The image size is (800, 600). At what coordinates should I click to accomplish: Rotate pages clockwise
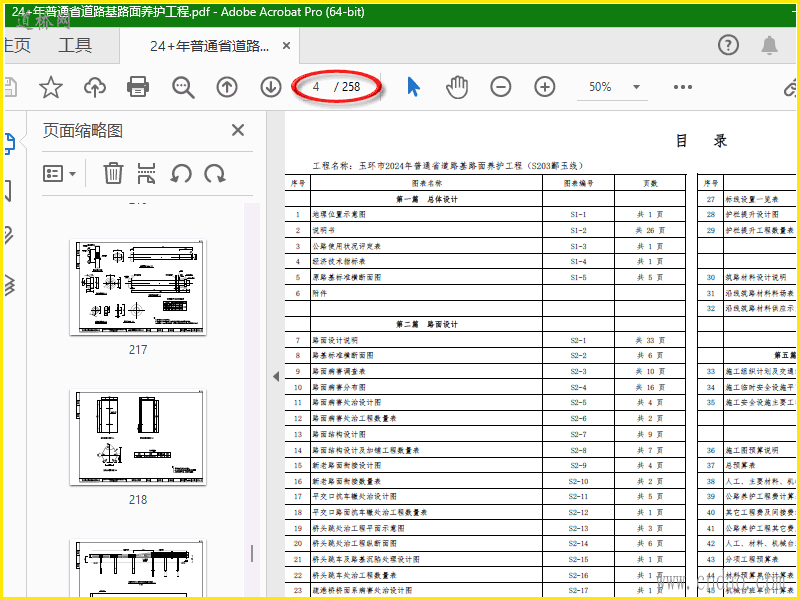coord(215,173)
